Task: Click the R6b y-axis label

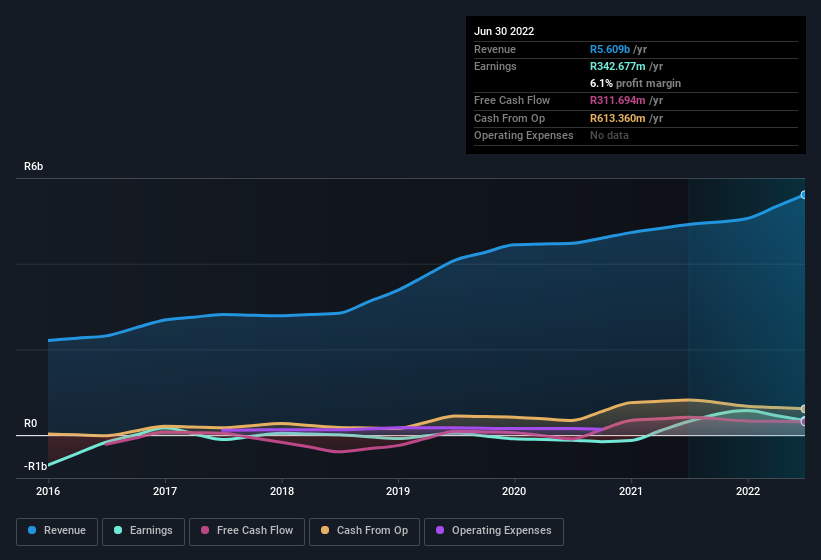Action: pyautogui.click(x=34, y=166)
